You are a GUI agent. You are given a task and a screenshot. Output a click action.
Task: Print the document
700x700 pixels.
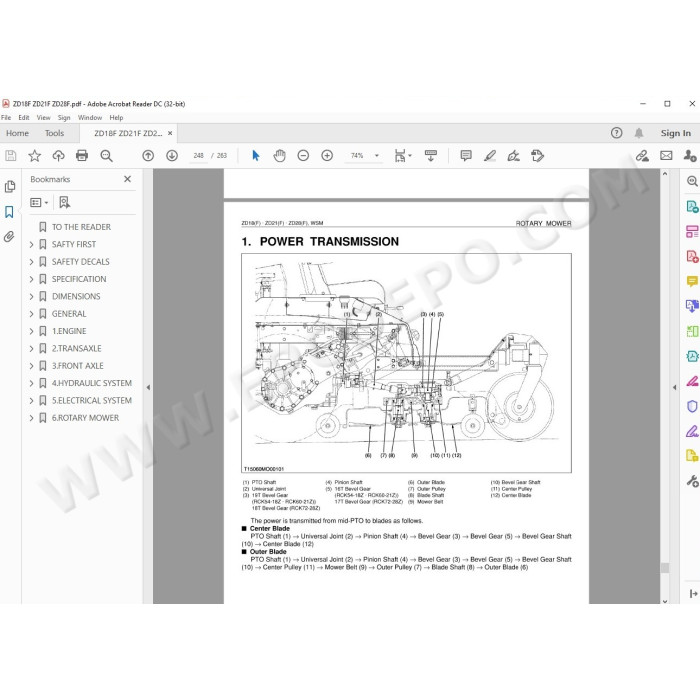[x=82, y=155]
